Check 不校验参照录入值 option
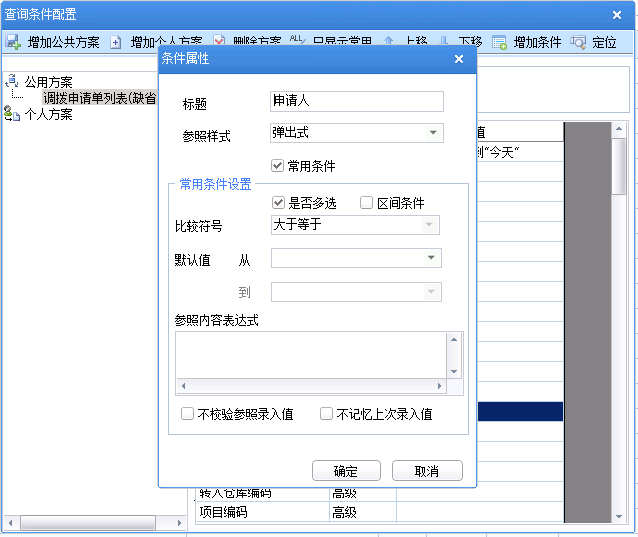Screen dimensions: 638x537 click(x=187, y=414)
